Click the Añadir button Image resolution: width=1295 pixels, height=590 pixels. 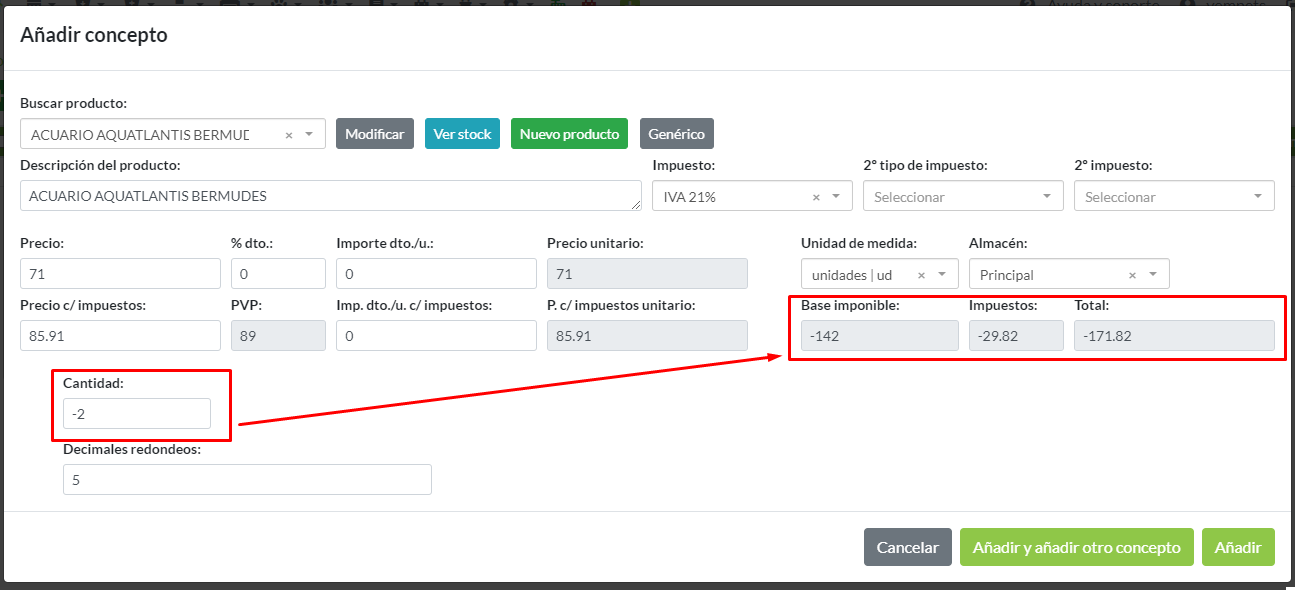click(1237, 547)
